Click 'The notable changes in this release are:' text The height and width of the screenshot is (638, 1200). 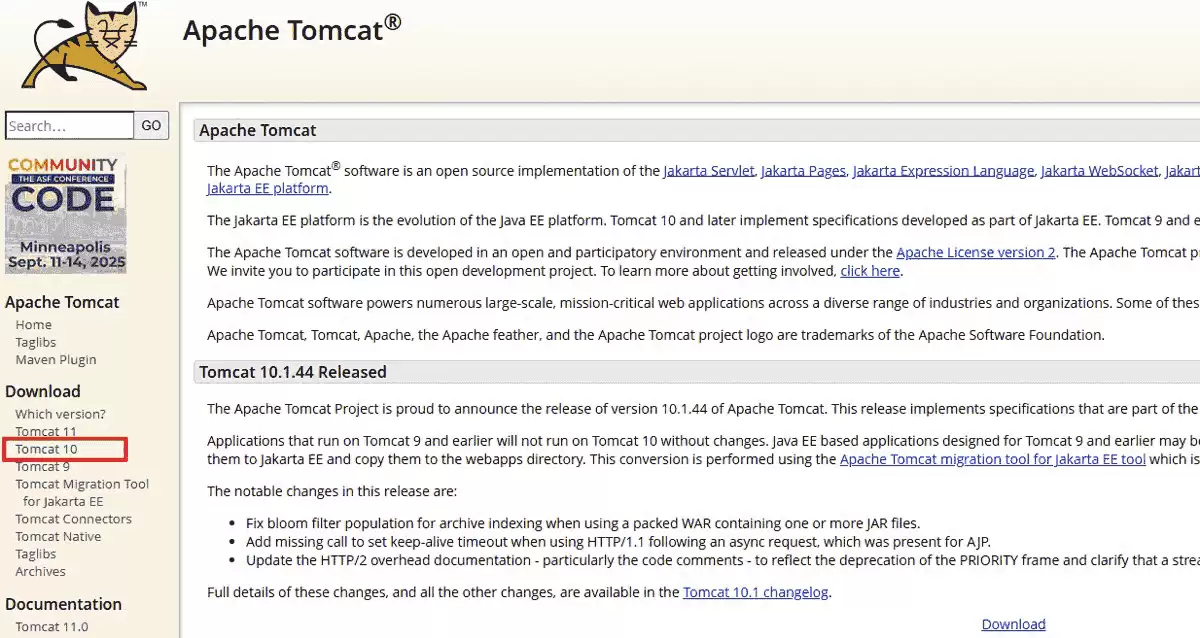pos(332,491)
